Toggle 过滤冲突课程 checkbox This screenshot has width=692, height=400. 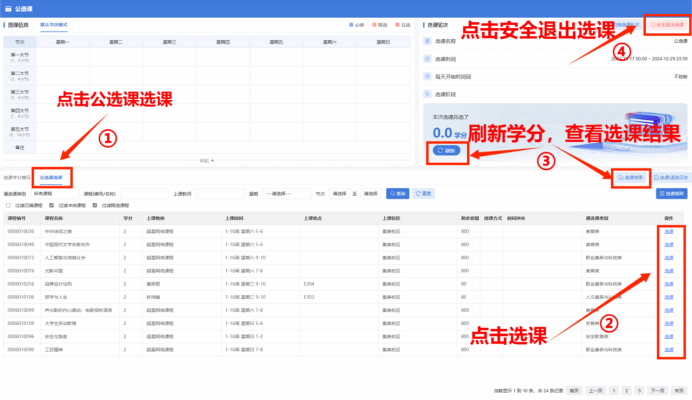[52, 205]
